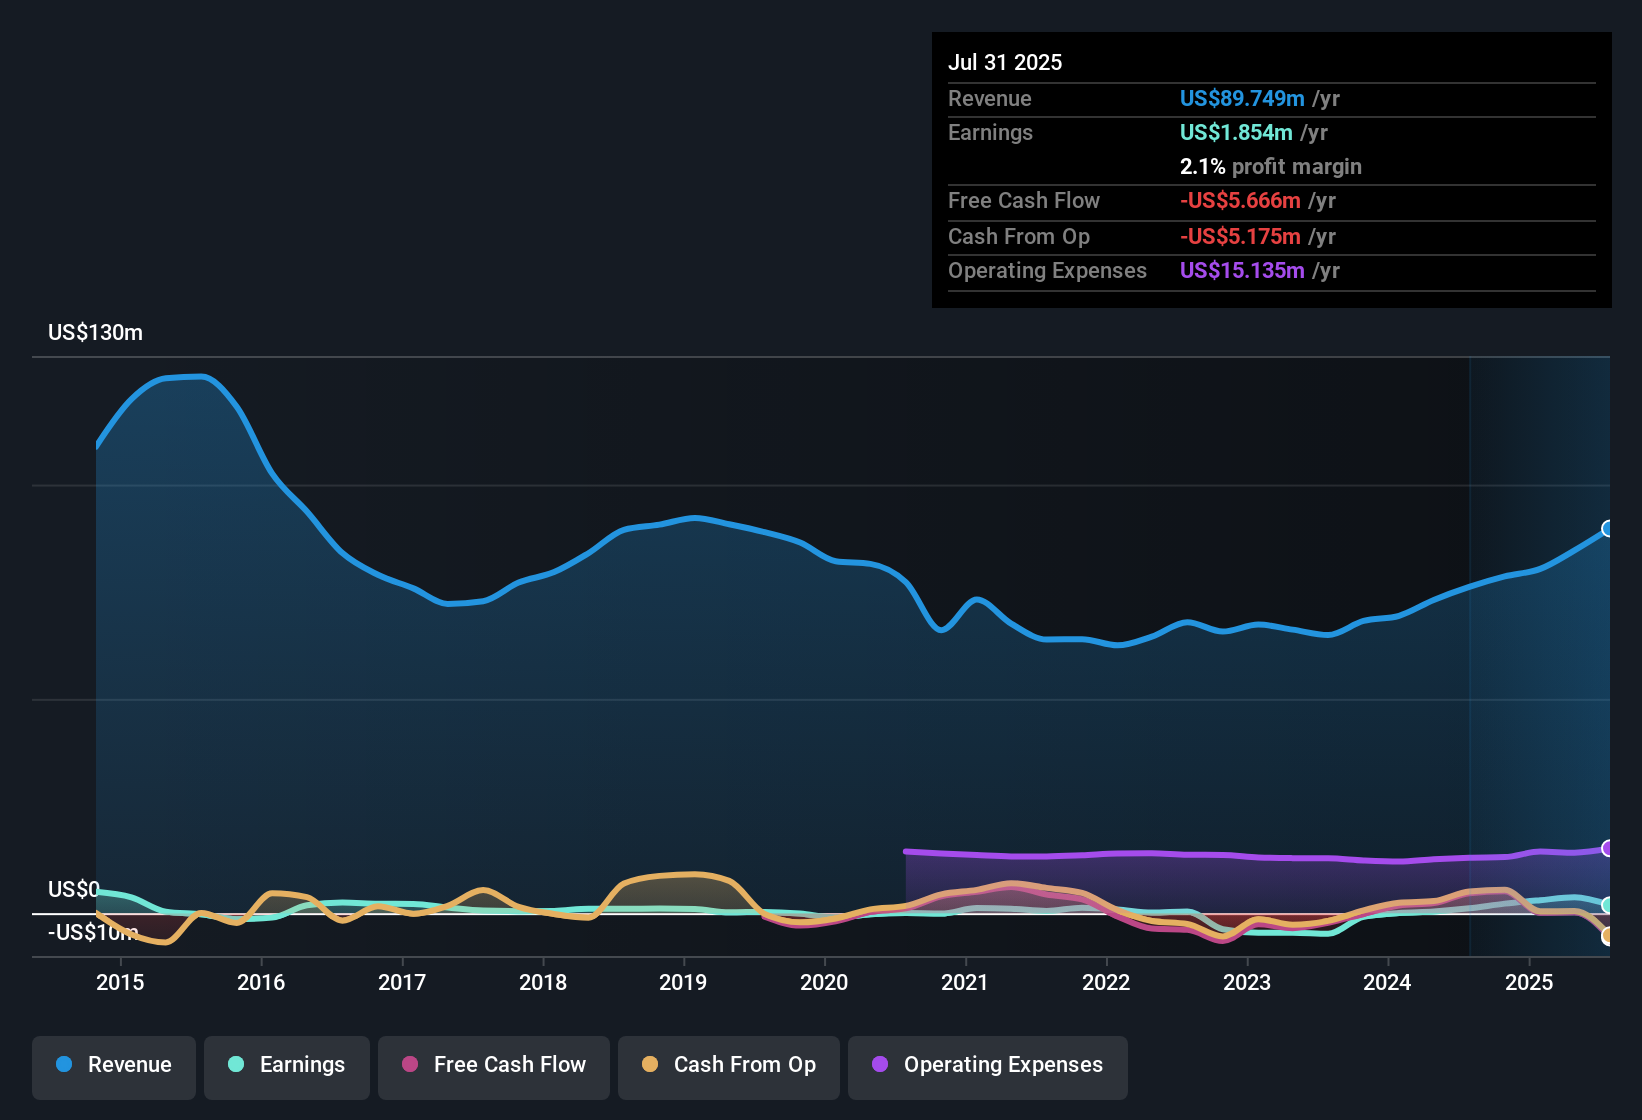Click the blue Revenue legend dot
1642x1120 pixels.
click(x=63, y=1065)
